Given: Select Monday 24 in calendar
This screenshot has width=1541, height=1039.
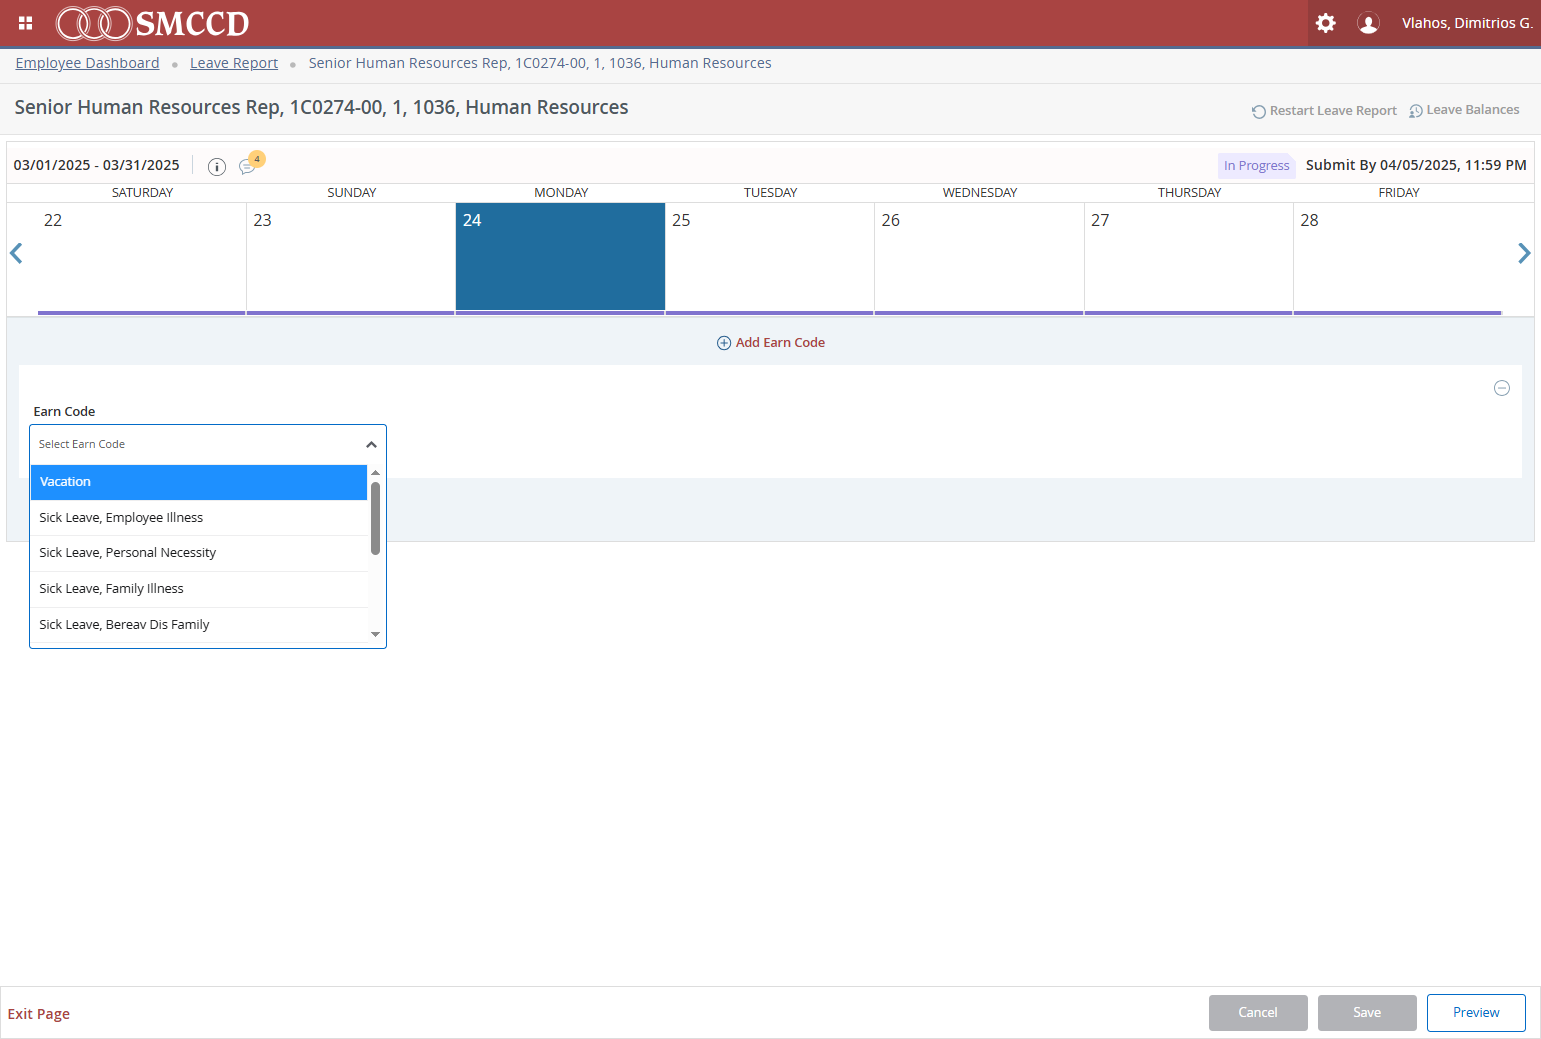Looking at the screenshot, I should (560, 258).
